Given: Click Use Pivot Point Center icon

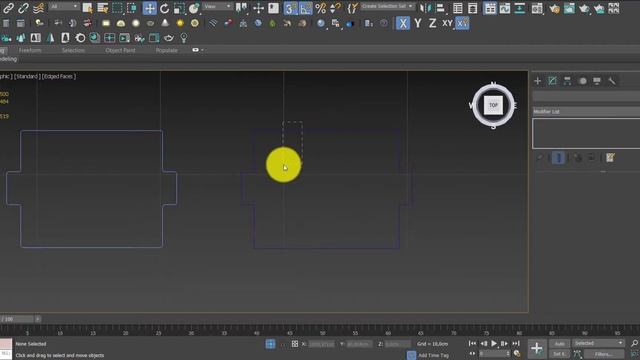Looking at the screenshot, I should [x=241, y=8].
